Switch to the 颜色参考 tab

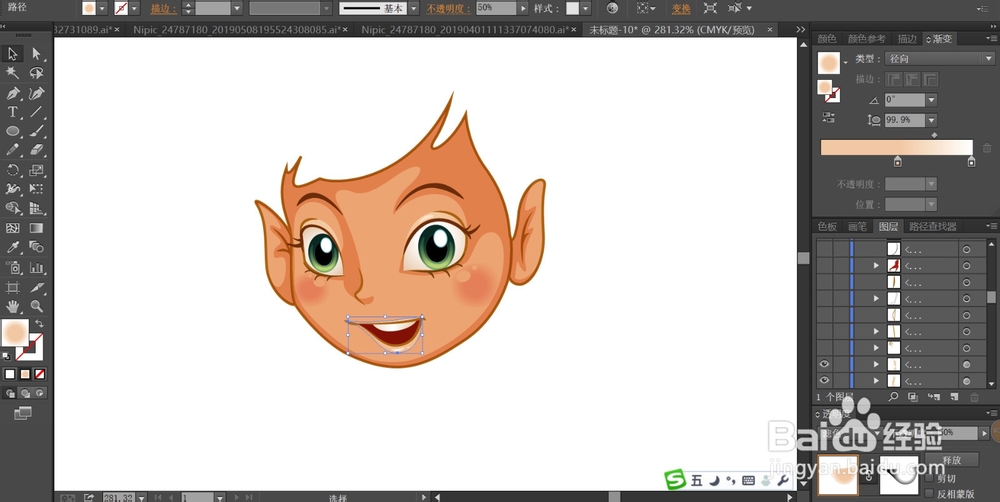point(866,39)
